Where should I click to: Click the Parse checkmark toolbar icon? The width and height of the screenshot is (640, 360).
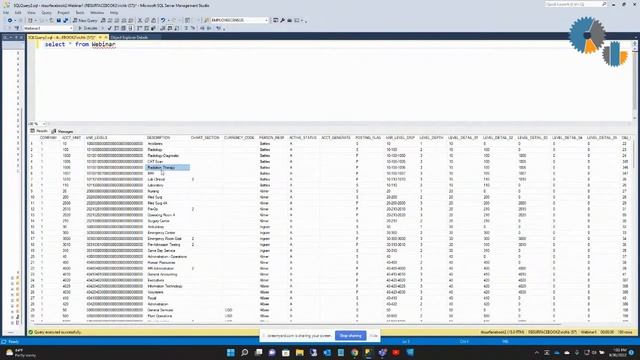point(109,28)
